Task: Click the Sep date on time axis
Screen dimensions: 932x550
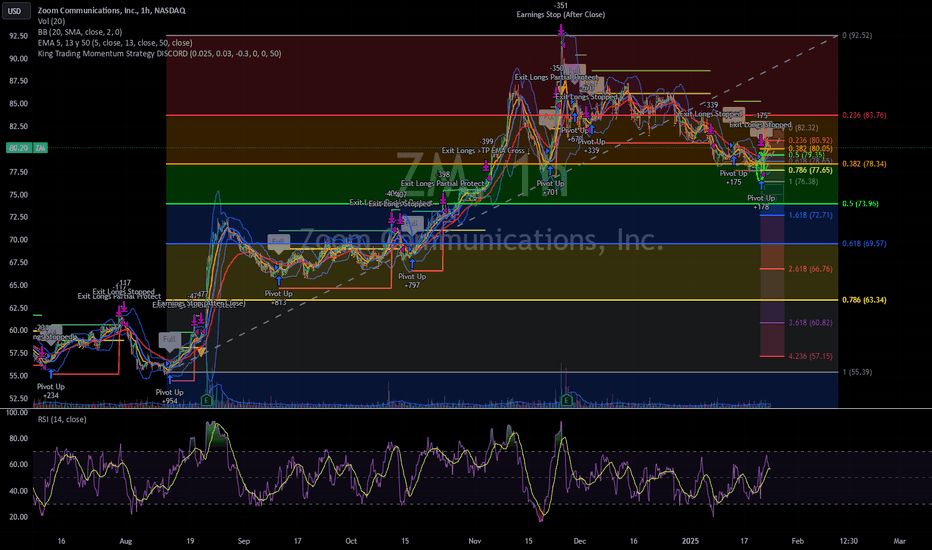Action: (x=244, y=541)
